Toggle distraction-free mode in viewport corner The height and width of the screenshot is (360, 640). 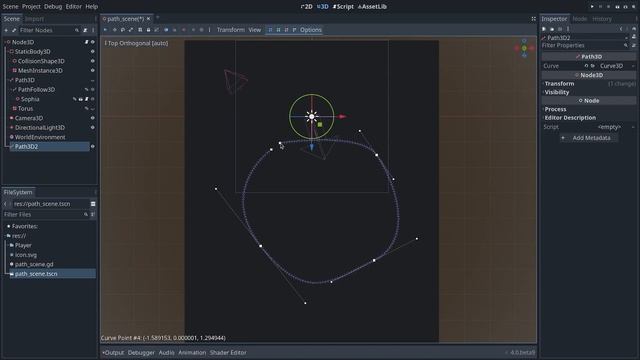tap(533, 19)
